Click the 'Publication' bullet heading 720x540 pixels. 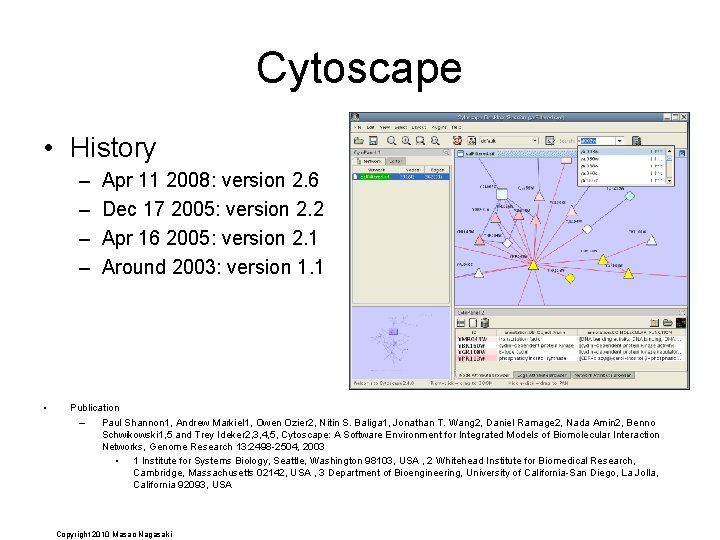pyautogui.click(x=95, y=408)
